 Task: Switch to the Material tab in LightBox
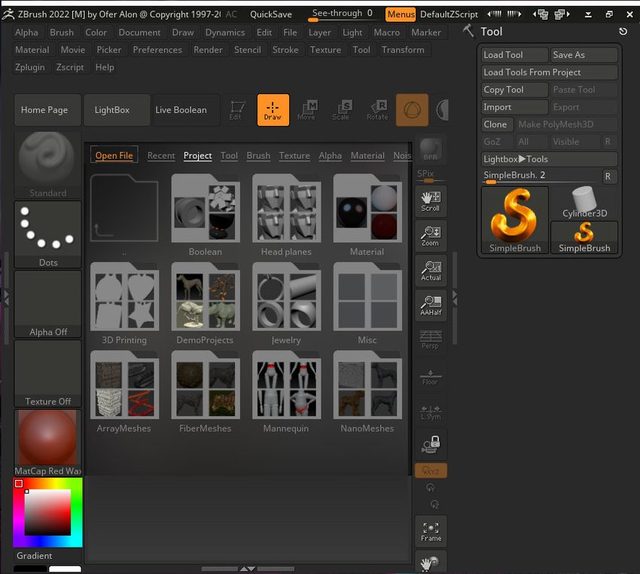coord(367,156)
